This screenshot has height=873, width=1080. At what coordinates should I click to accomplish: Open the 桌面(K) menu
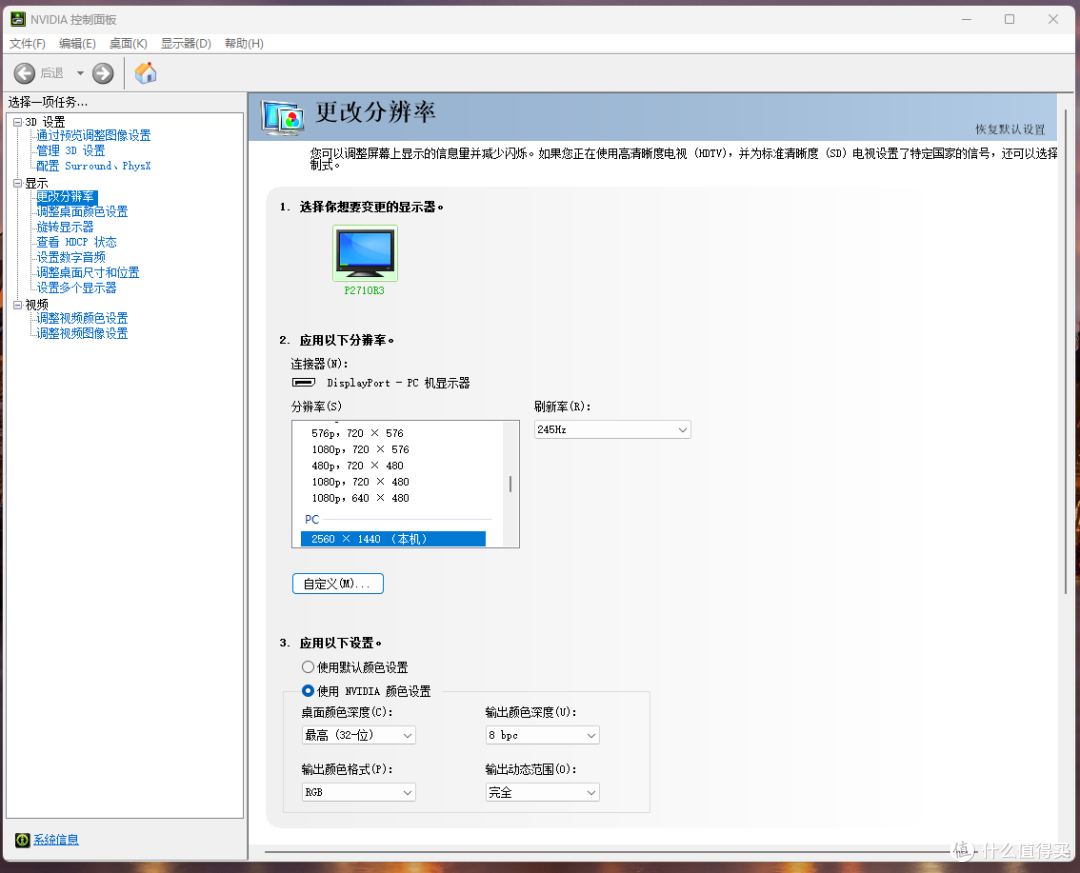pos(128,43)
